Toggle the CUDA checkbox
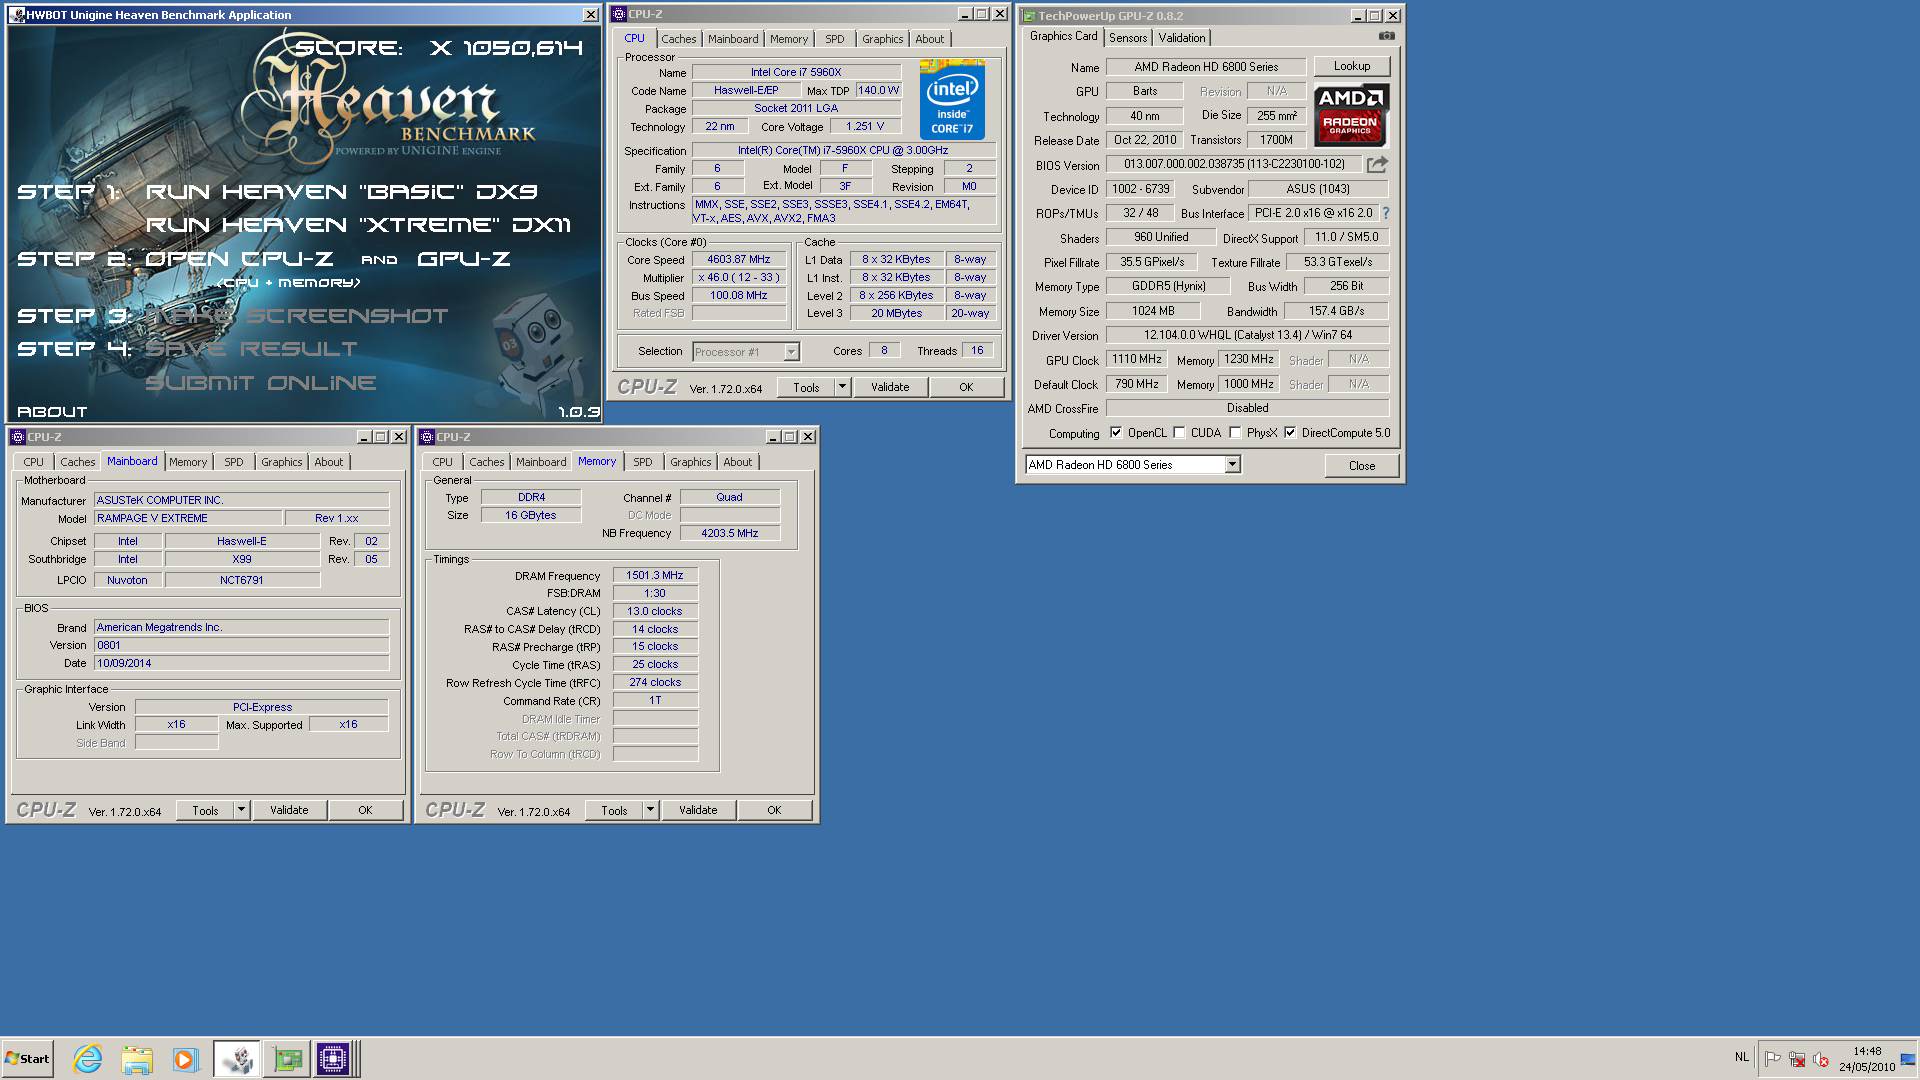Image resolution: width=1920 pixels, height=1080 pixels. pos(1179,433)
